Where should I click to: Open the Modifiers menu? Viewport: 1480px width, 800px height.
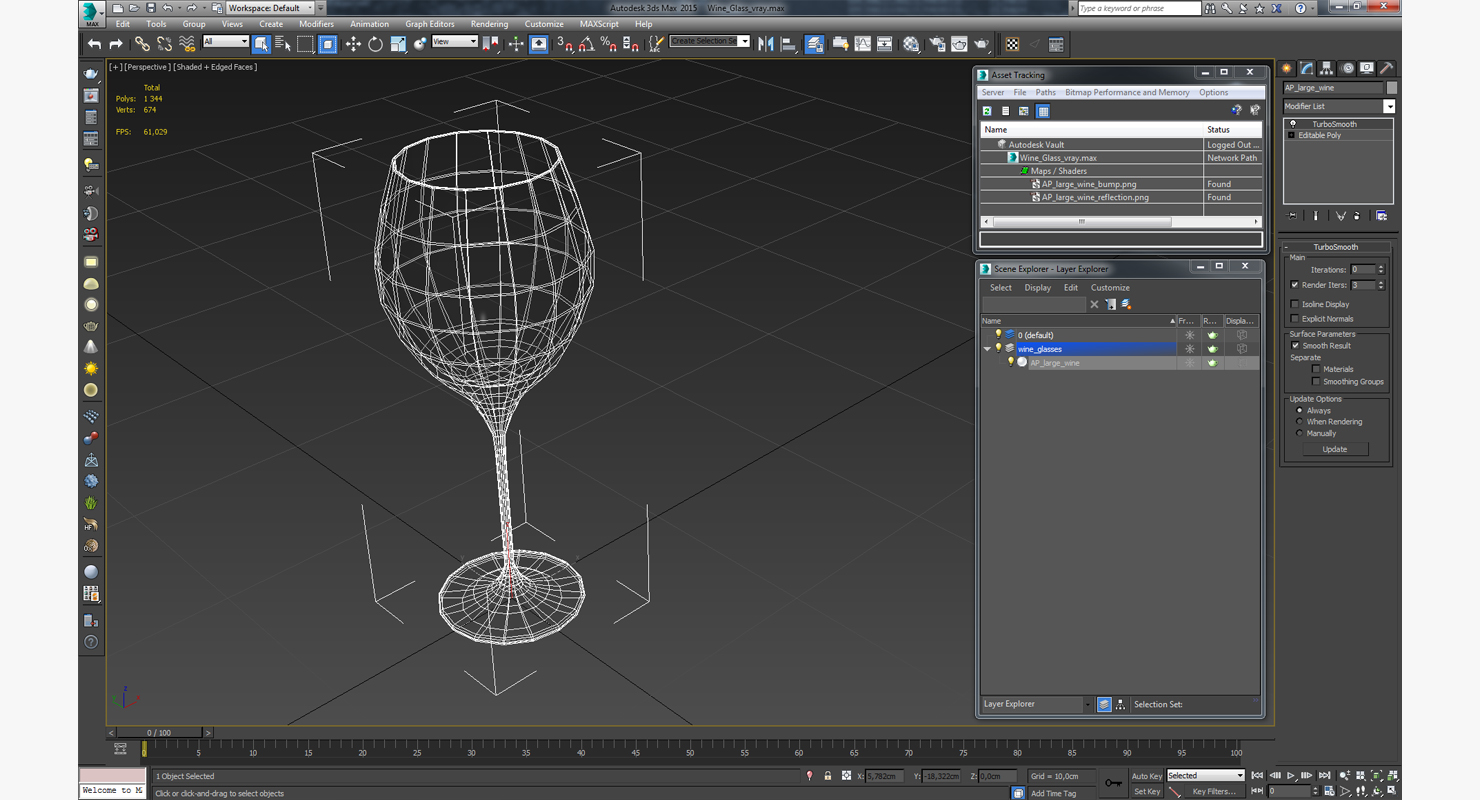pos(316,24)
